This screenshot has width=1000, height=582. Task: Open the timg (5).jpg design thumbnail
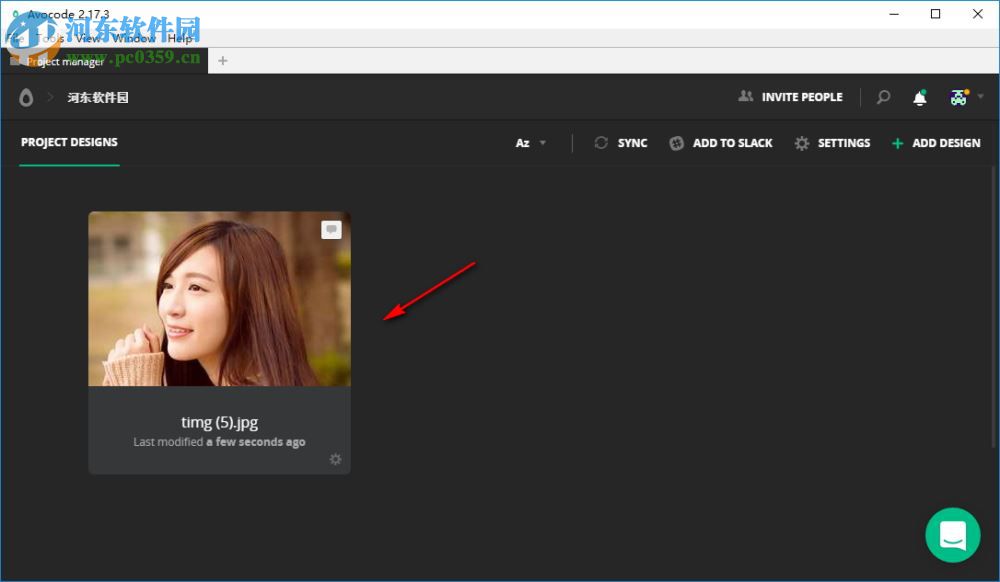pyautogui.click(x=219, y=298)
